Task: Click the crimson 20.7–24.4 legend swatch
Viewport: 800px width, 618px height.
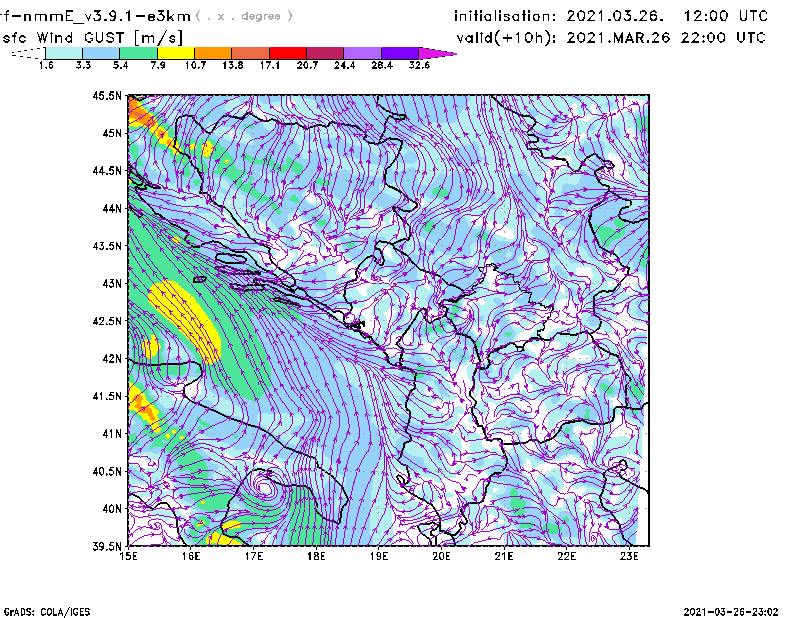Action: pyautogui.click(x=325, y=53)
